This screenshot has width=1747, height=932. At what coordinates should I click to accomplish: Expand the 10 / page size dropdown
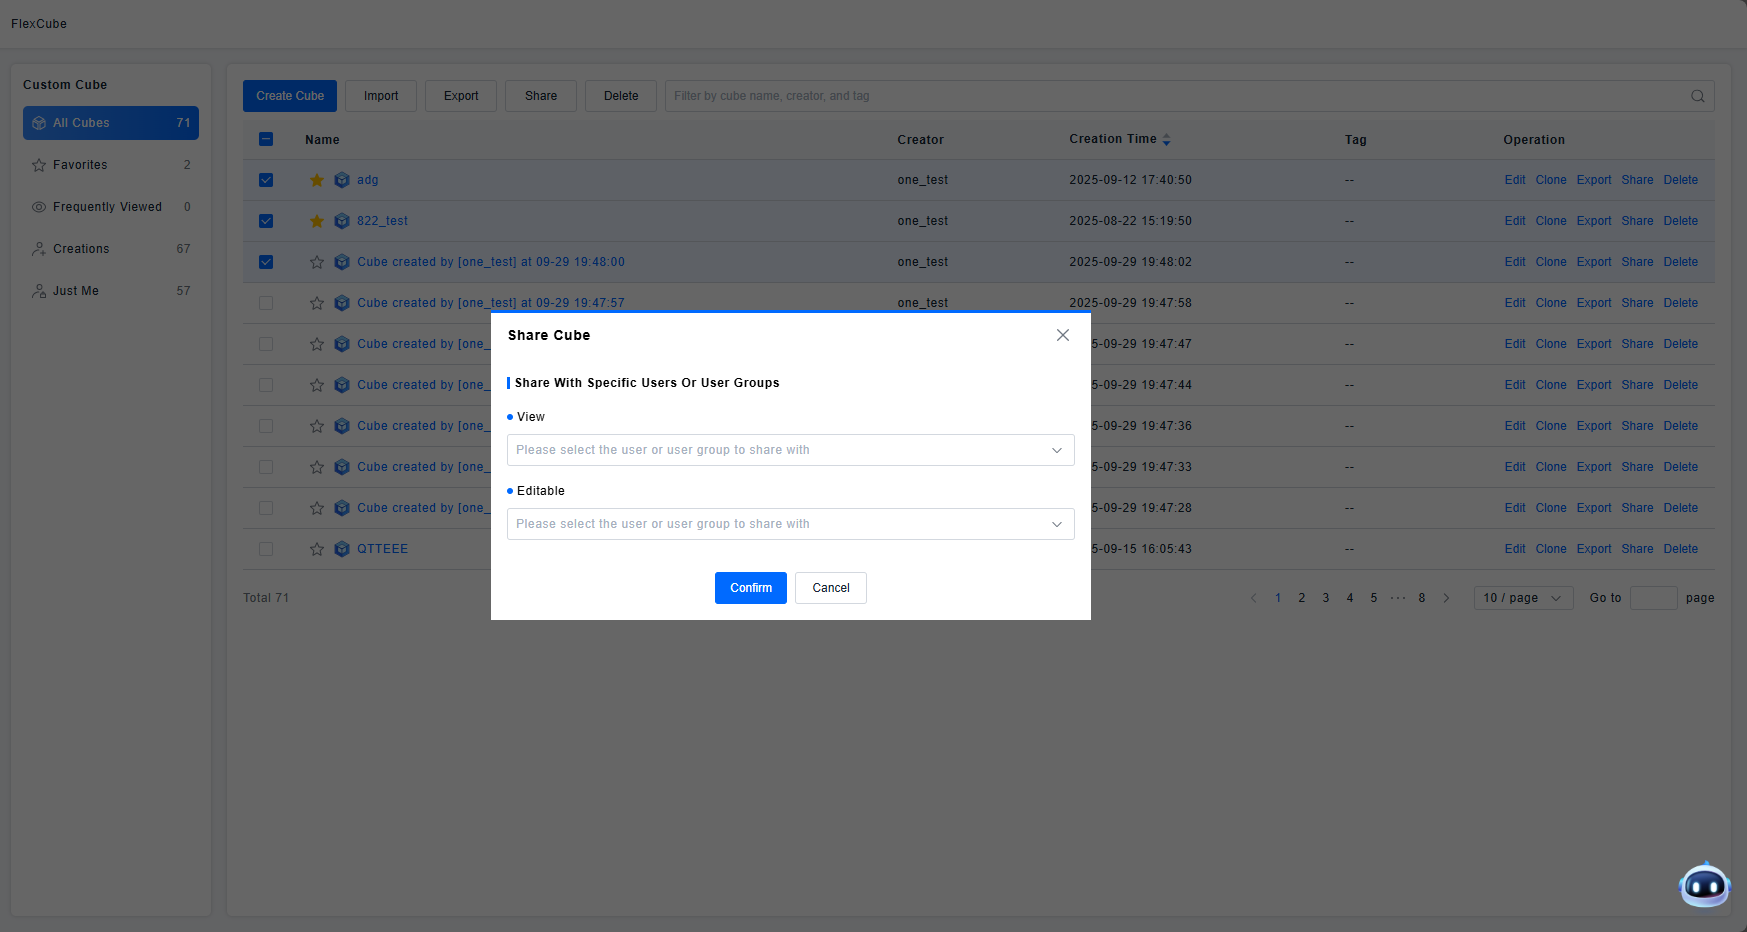[x=1522, y=598]
